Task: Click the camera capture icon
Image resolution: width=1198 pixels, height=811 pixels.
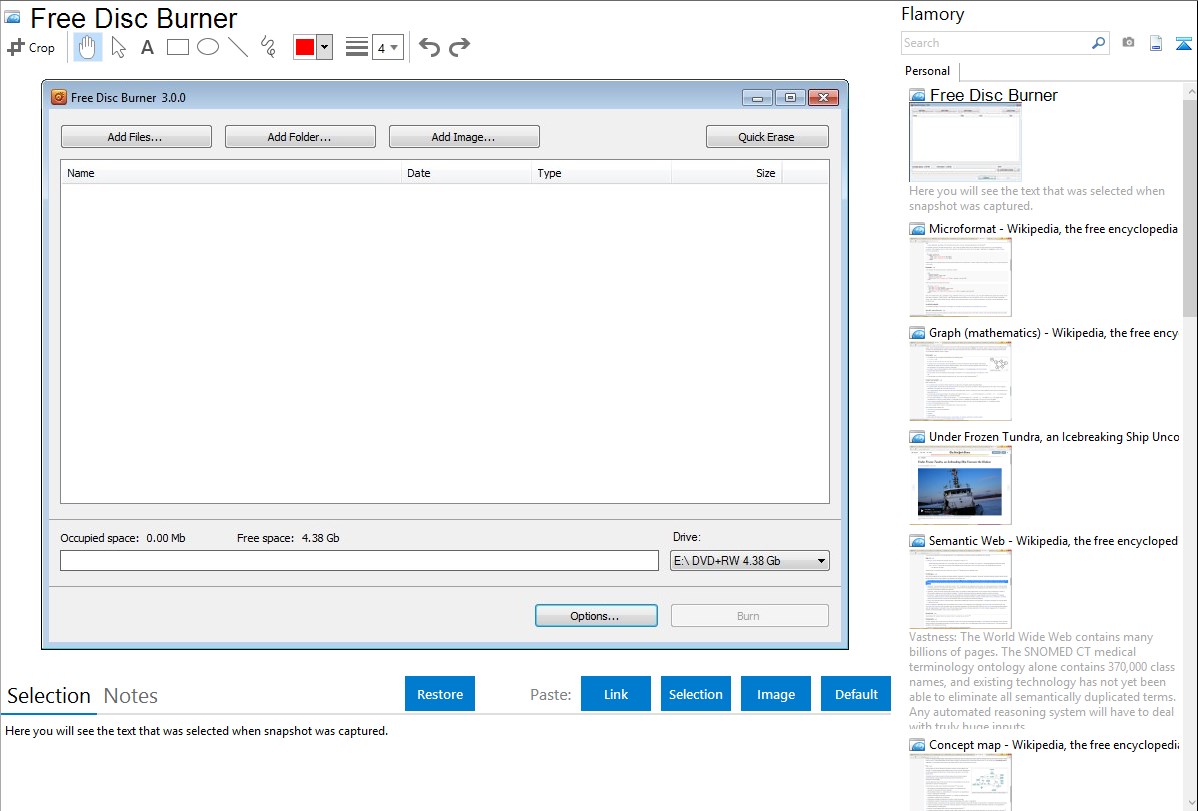Action: (1128, 43)
